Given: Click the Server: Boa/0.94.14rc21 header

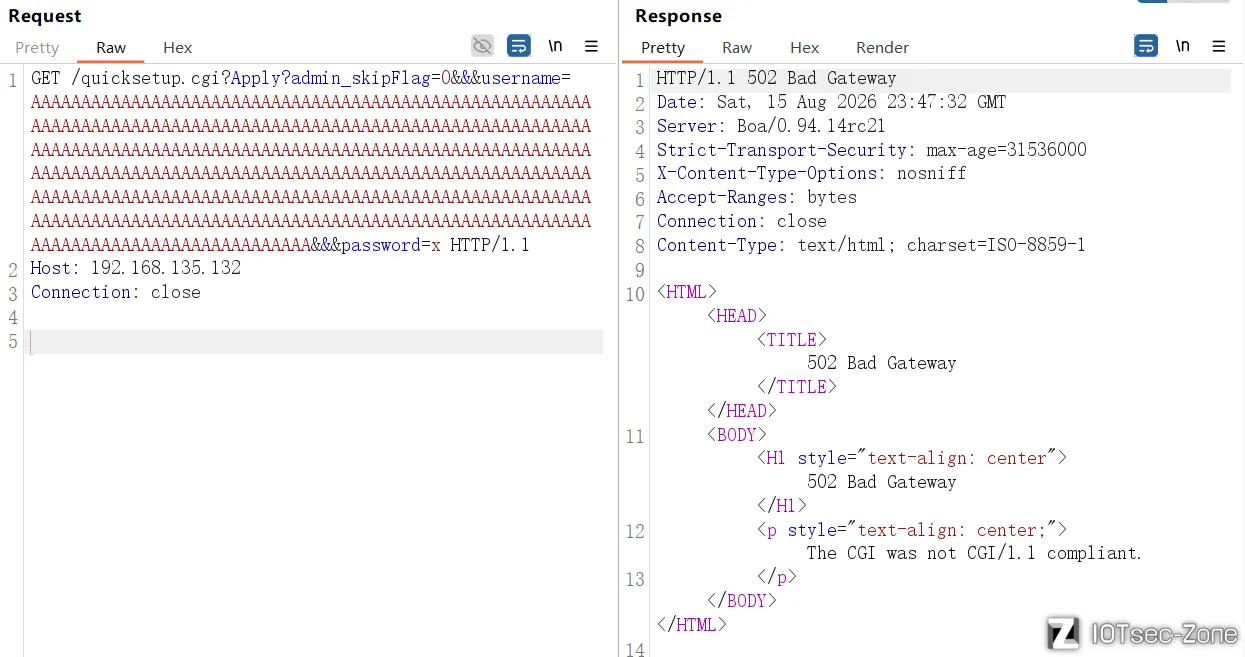Looking at the screenshot, I should [x=771, y=126].
